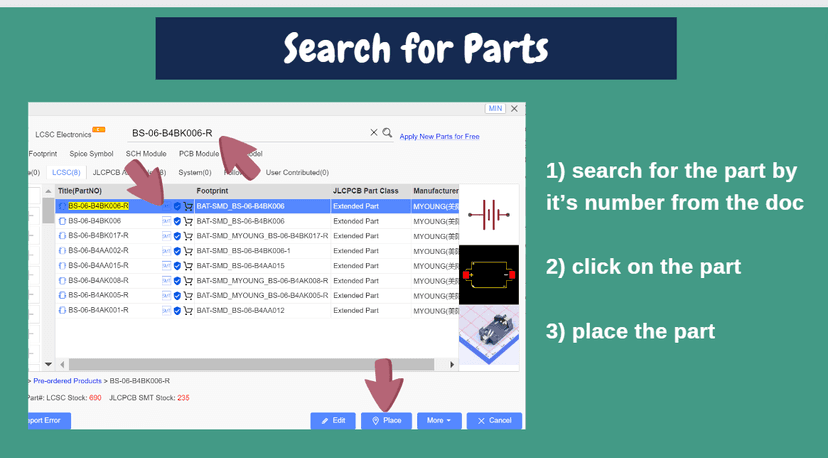Click the Place button
Viewport: 828px width, 458px height.
pos(387,420)
